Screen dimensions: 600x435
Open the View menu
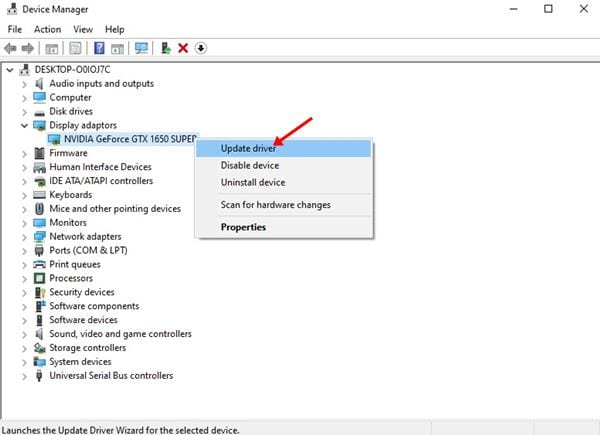[x=83, y=29]
